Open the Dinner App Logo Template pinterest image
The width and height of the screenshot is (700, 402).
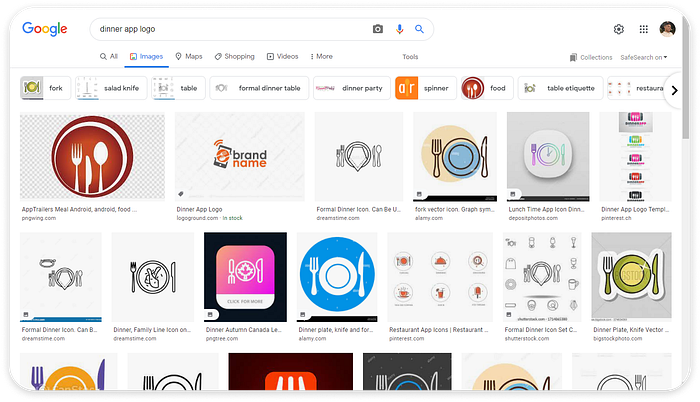[x=635, y=156]
